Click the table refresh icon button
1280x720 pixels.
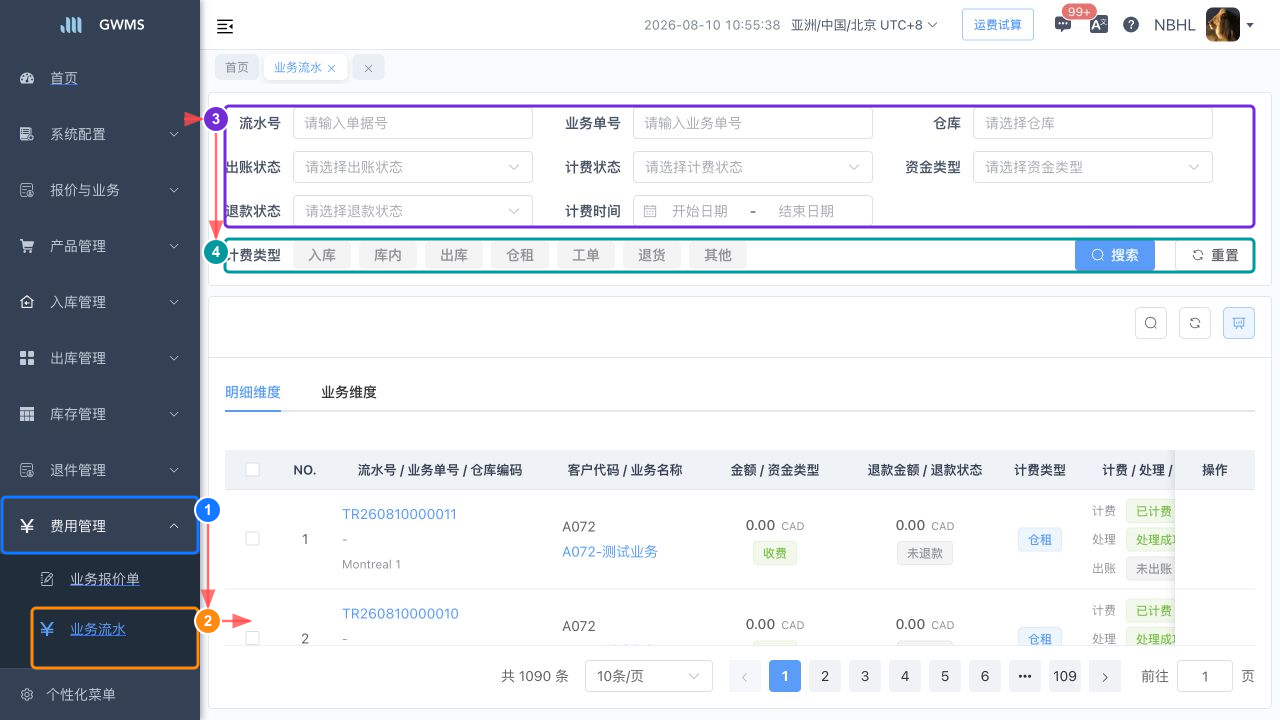(1195, 323)
